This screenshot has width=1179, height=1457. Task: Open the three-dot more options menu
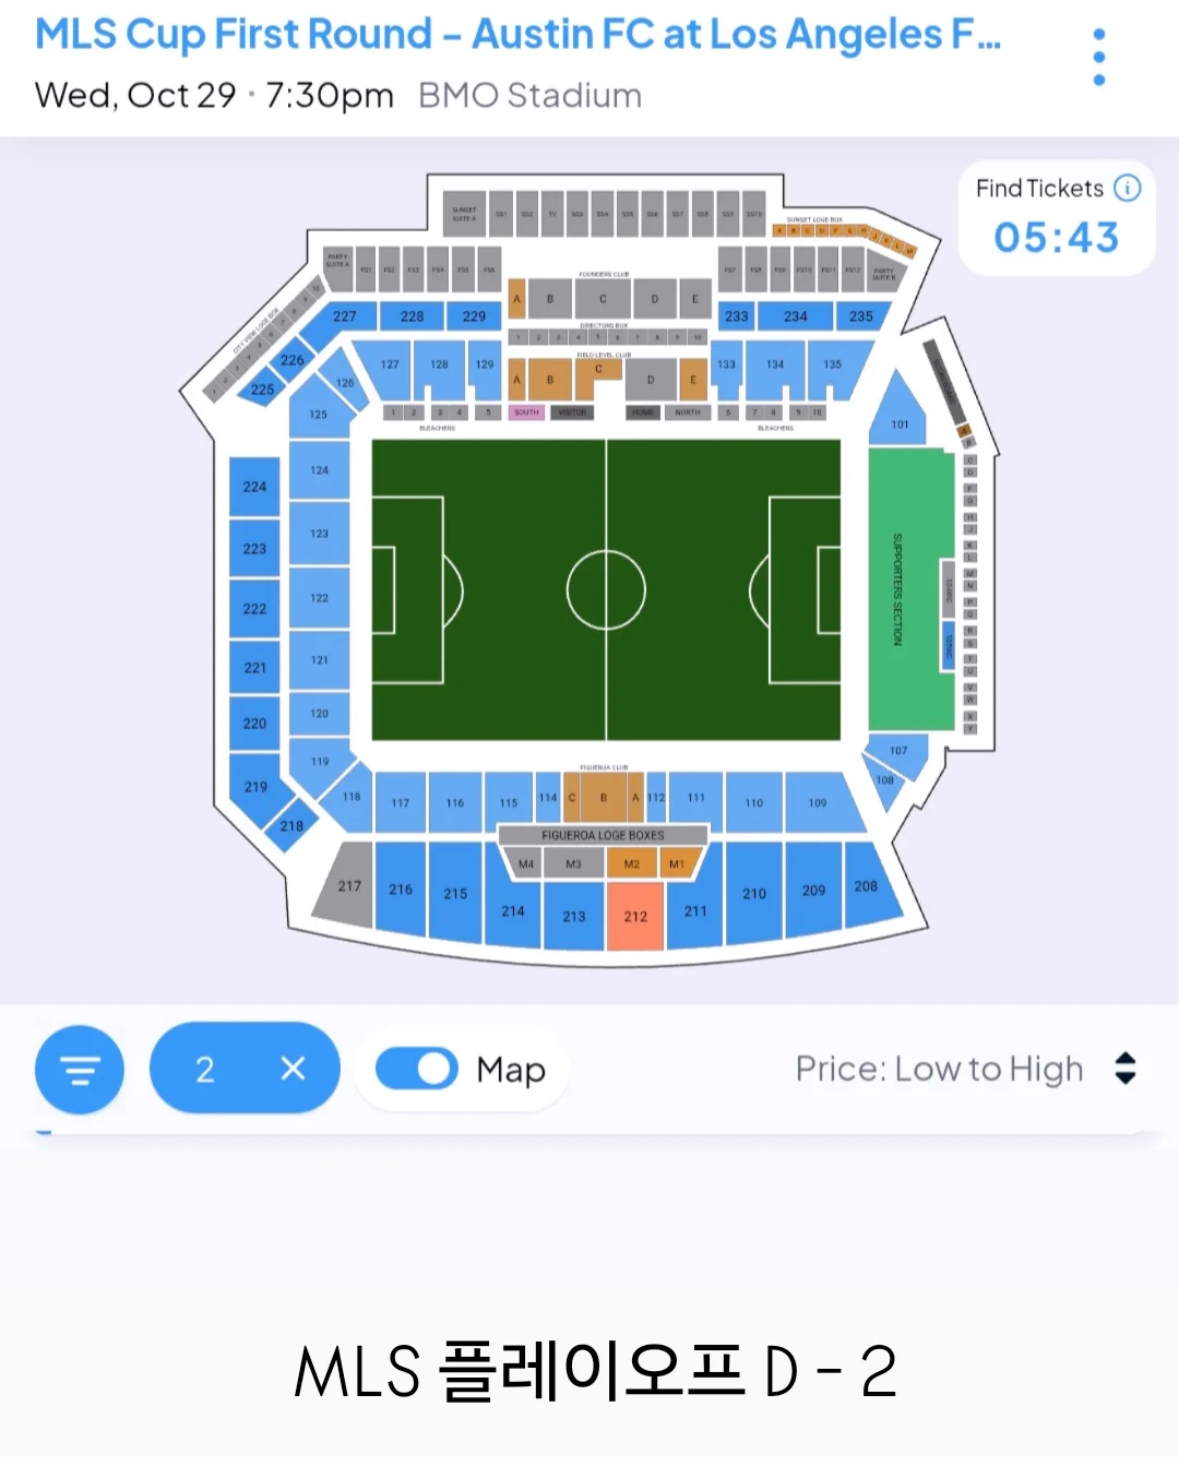pyautogui.click(x=1099, y=57)
